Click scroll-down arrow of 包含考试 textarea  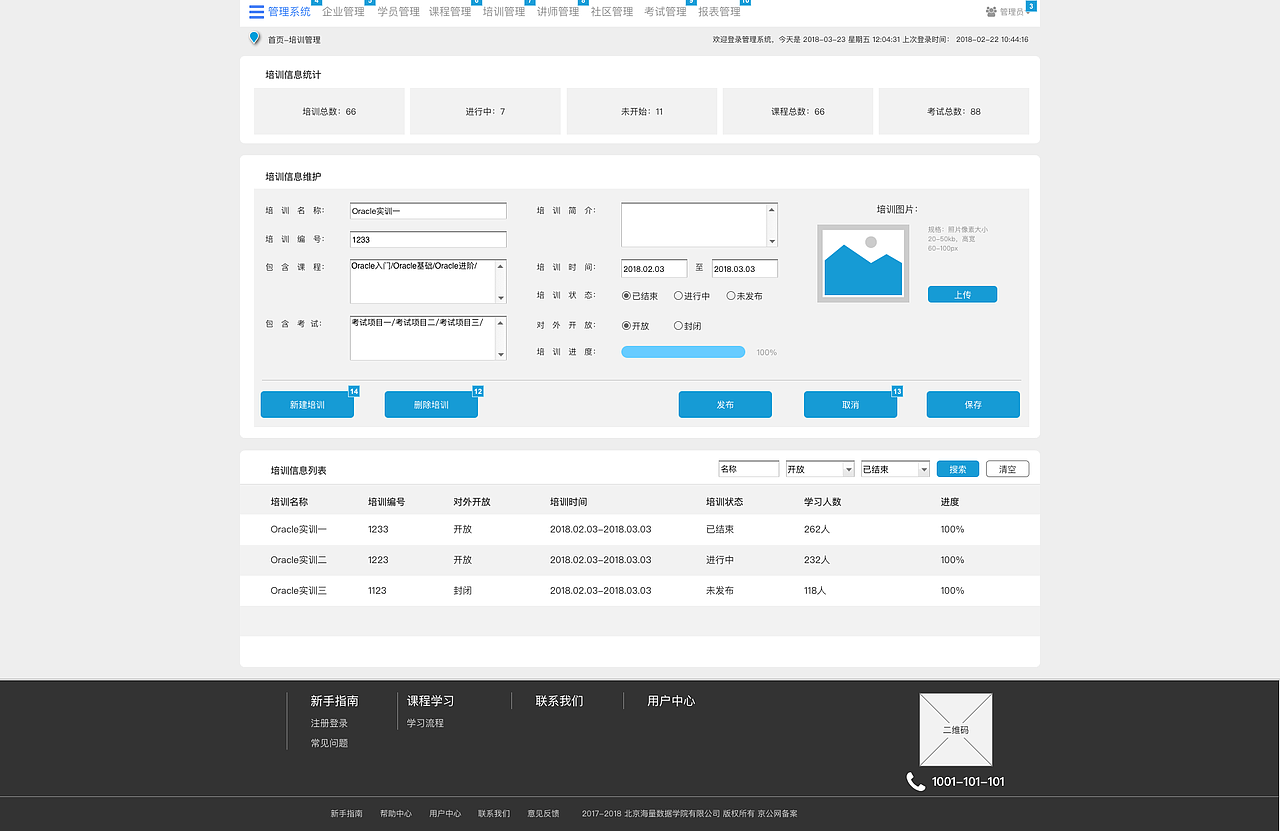(x=501, y=354)
